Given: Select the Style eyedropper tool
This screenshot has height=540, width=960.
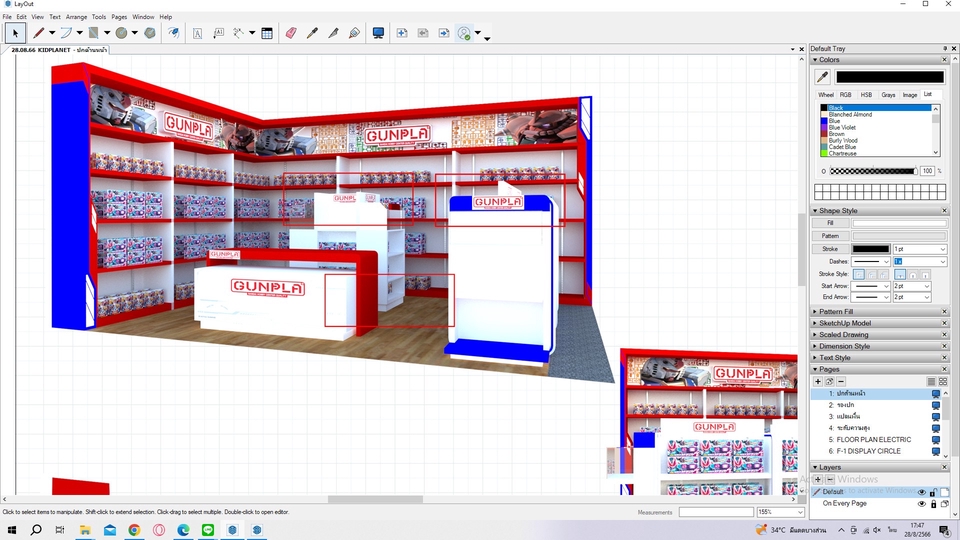Looking at the screenshot, I should [312, 33].
